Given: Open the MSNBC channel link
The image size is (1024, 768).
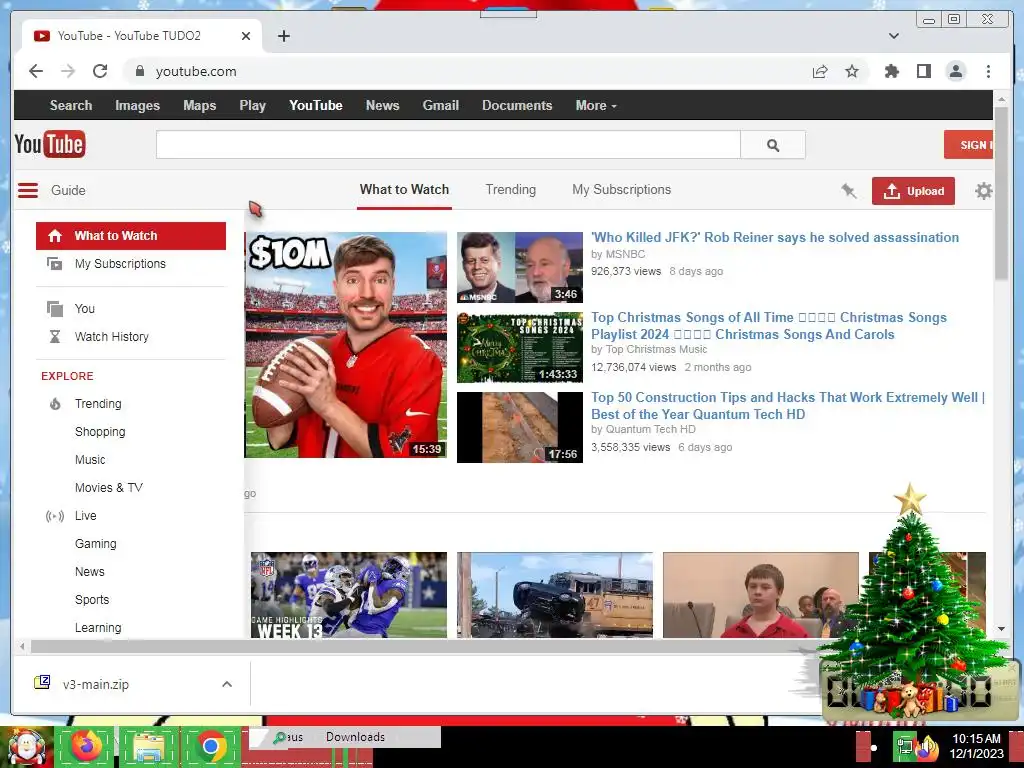Looking at the screenshot, I should 625,254.
